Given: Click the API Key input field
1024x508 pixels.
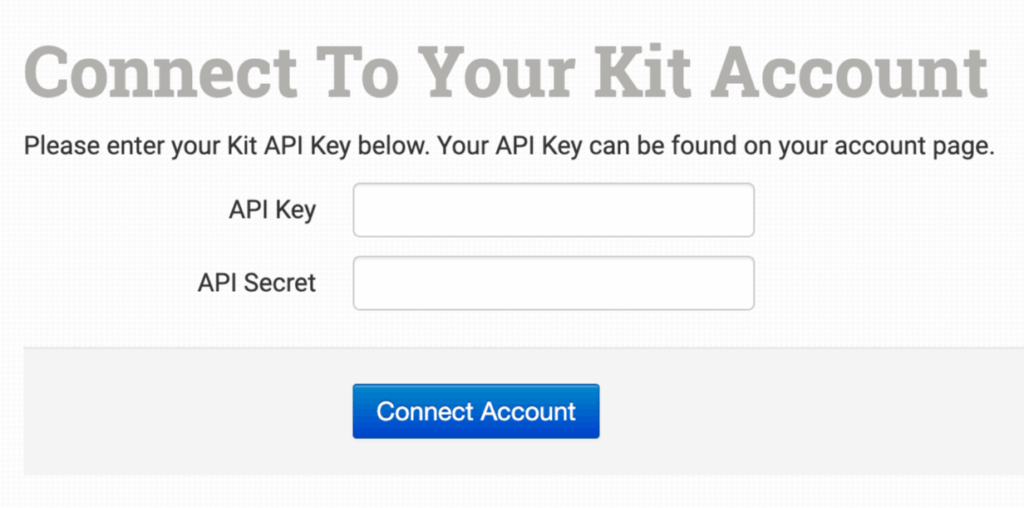Looking at the screenshot, I should click(553, 210).
